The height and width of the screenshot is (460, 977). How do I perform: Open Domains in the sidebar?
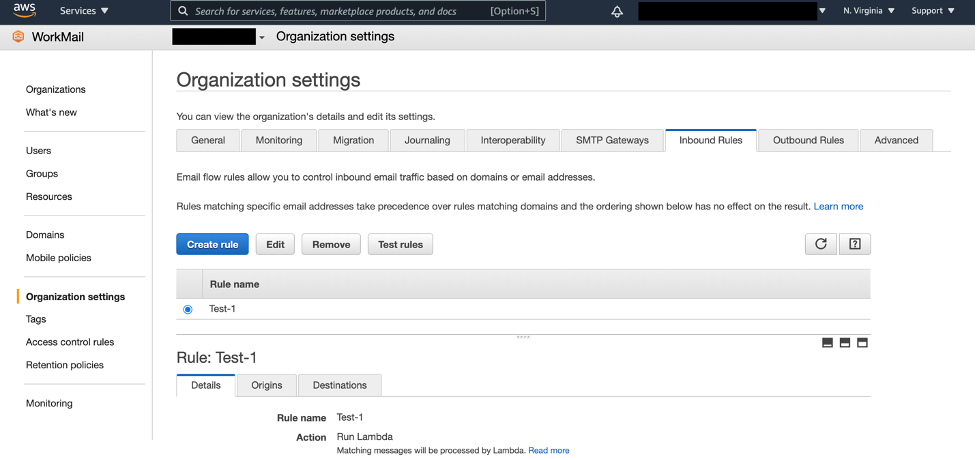[x=45, y=235]
